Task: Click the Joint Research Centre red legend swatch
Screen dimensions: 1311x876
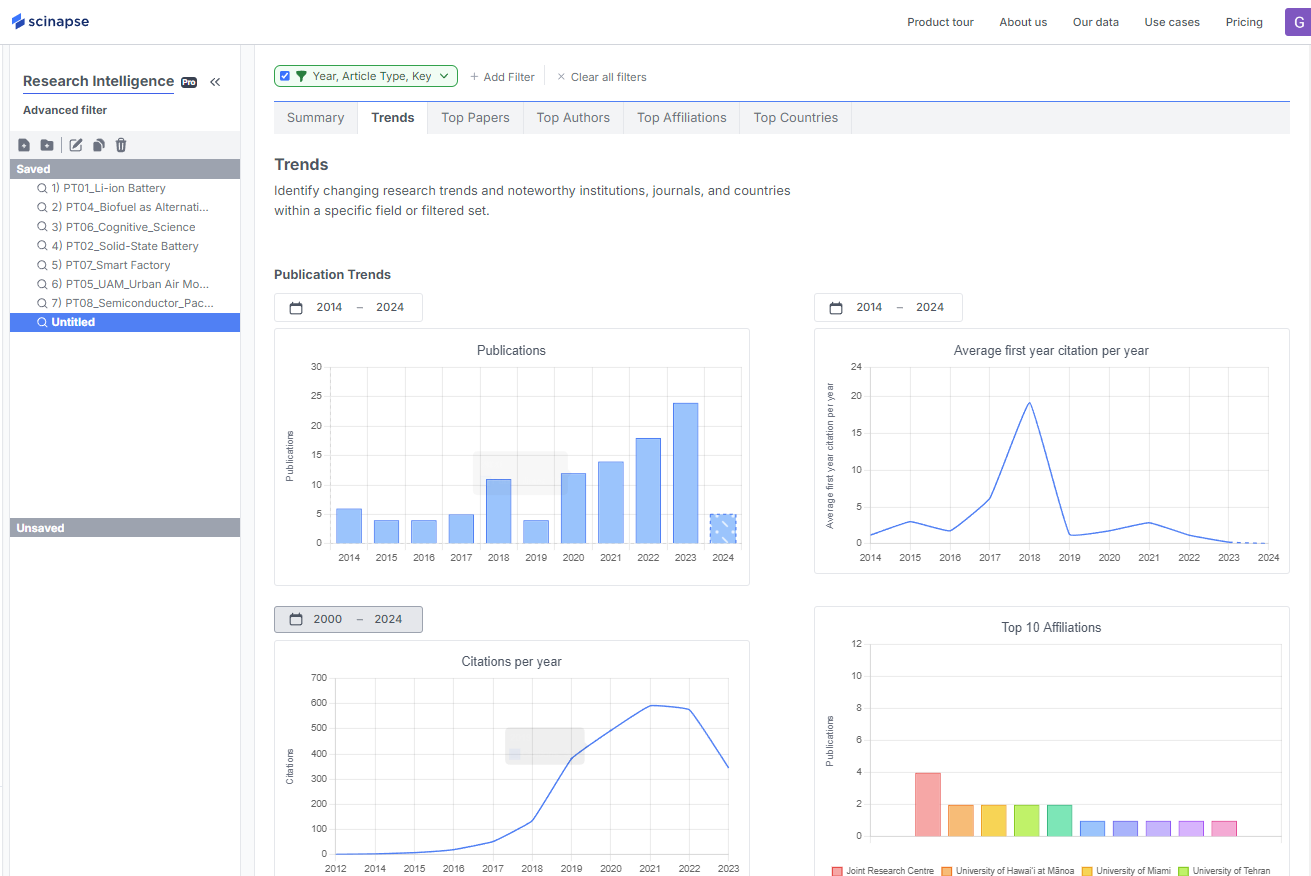Action: pos(837,871)
